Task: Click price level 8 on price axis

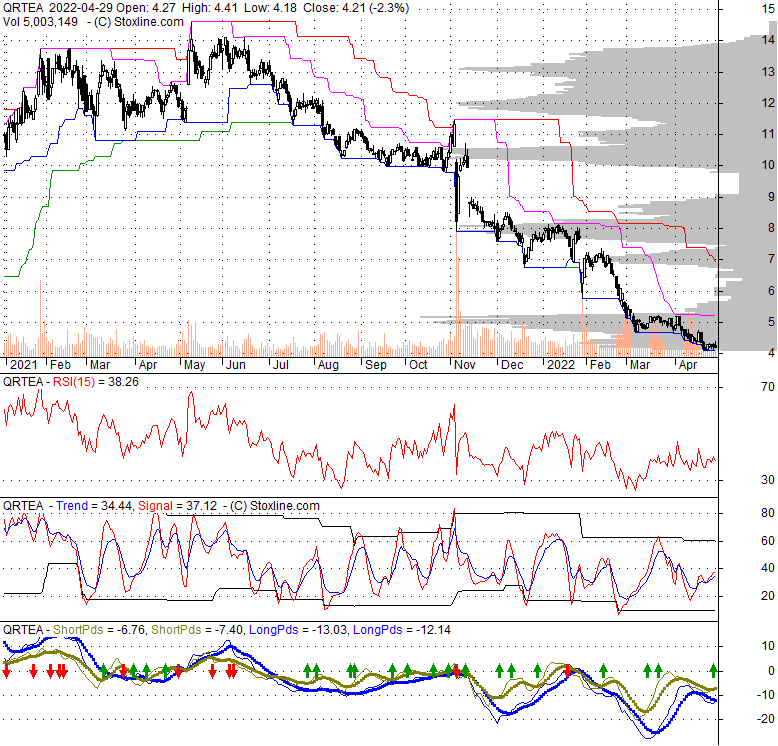Action: (x=771, y=228)
